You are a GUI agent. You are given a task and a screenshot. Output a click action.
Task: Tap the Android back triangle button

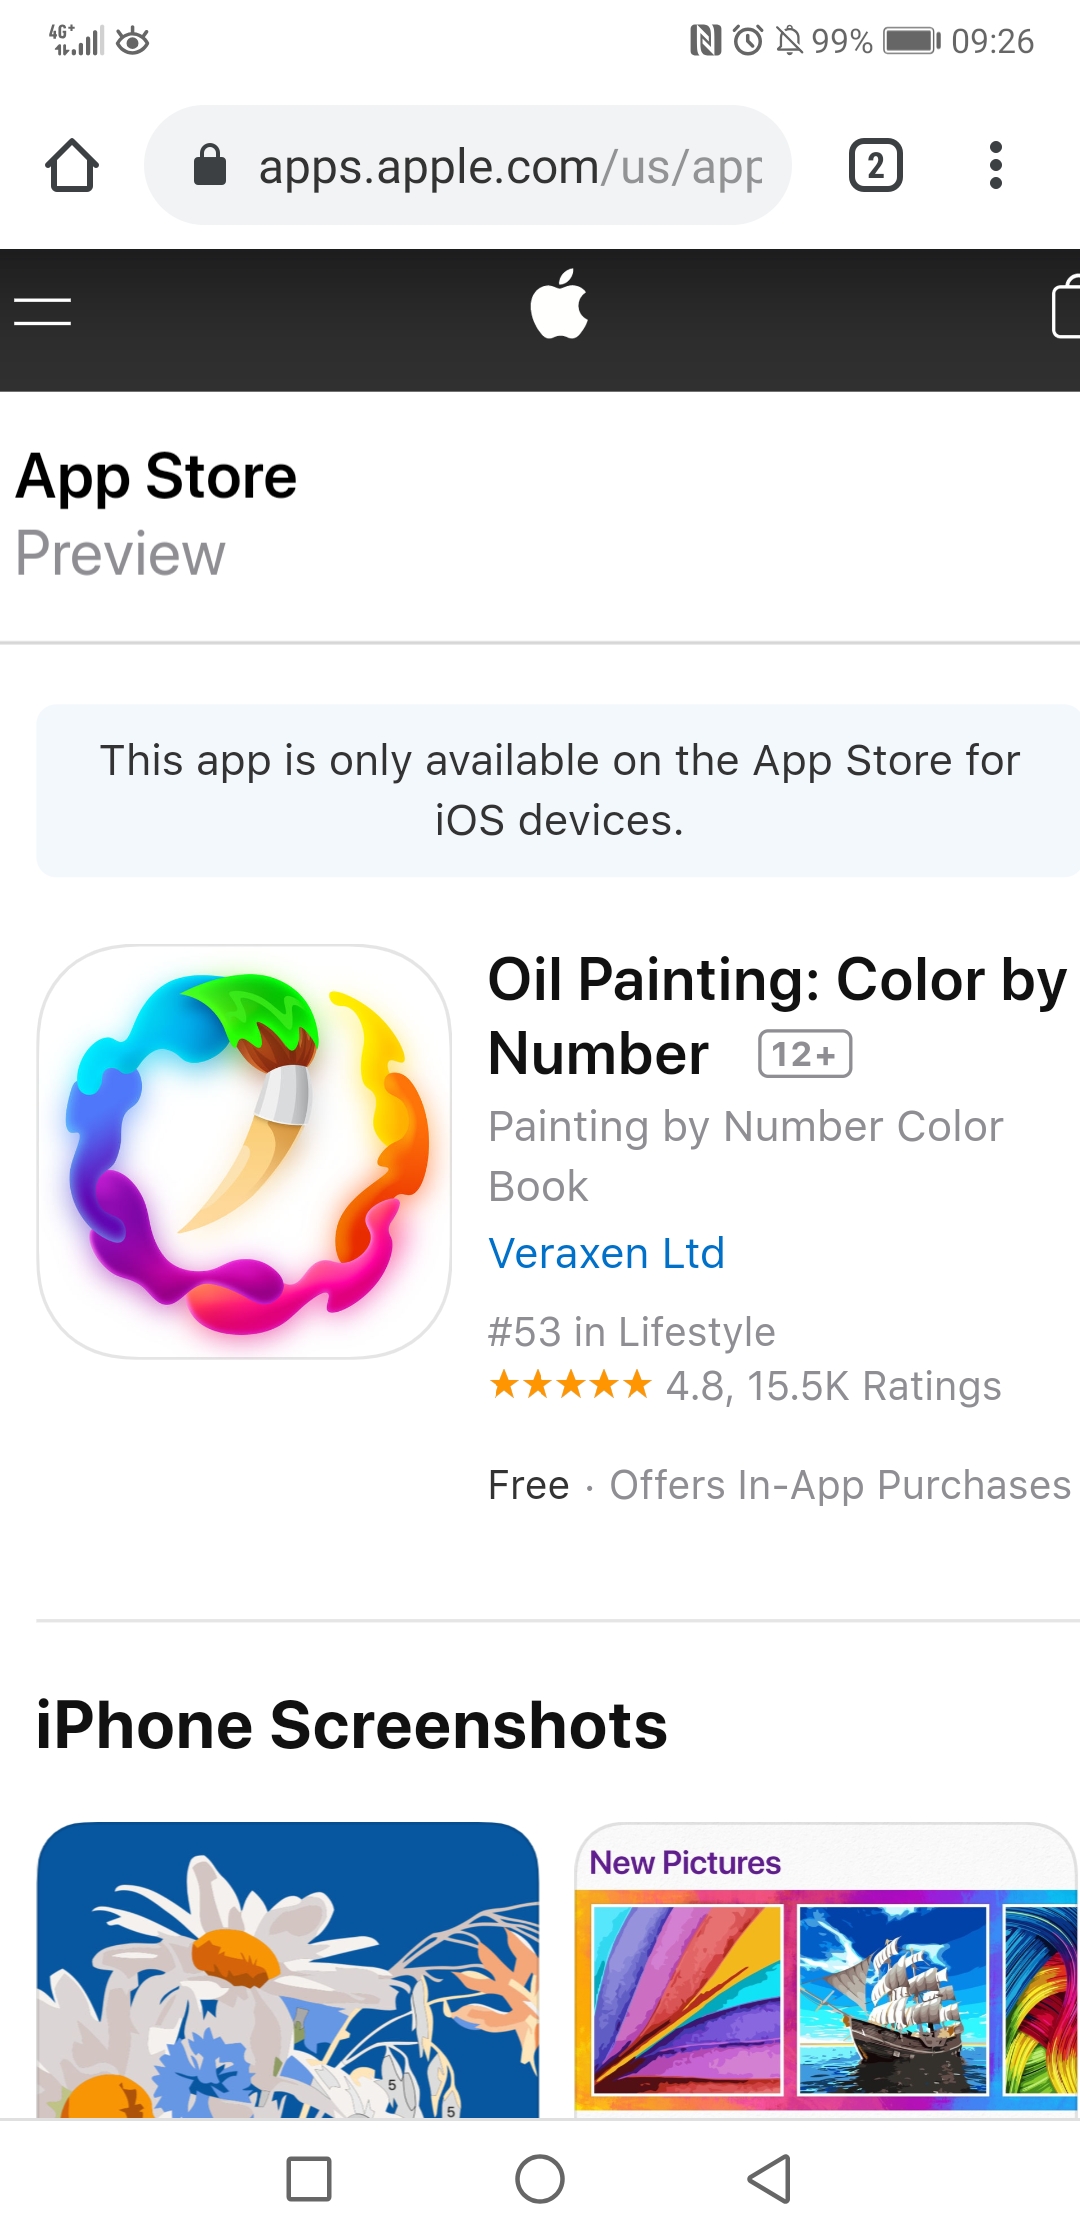pos(770,2179)
